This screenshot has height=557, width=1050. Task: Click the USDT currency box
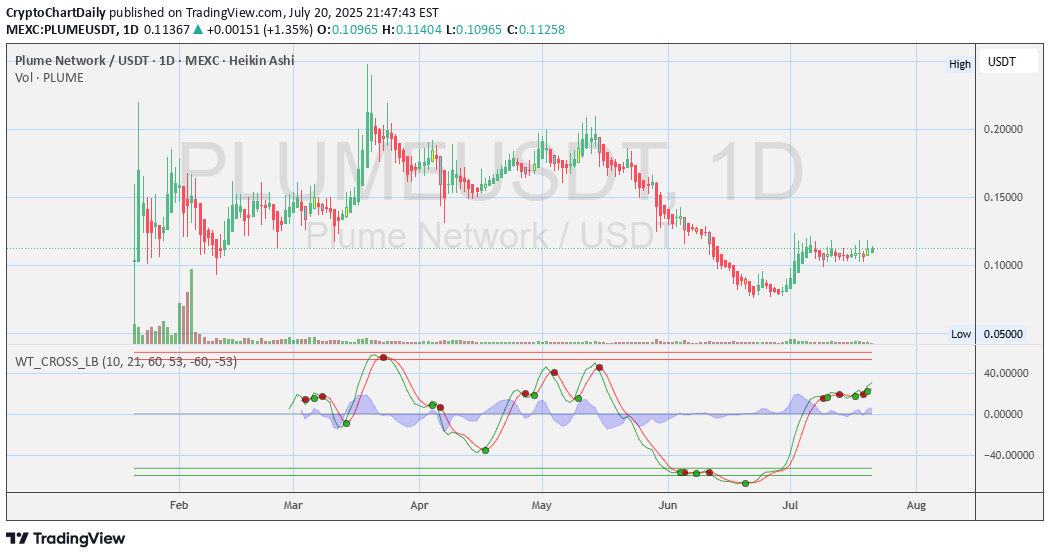1009,62
